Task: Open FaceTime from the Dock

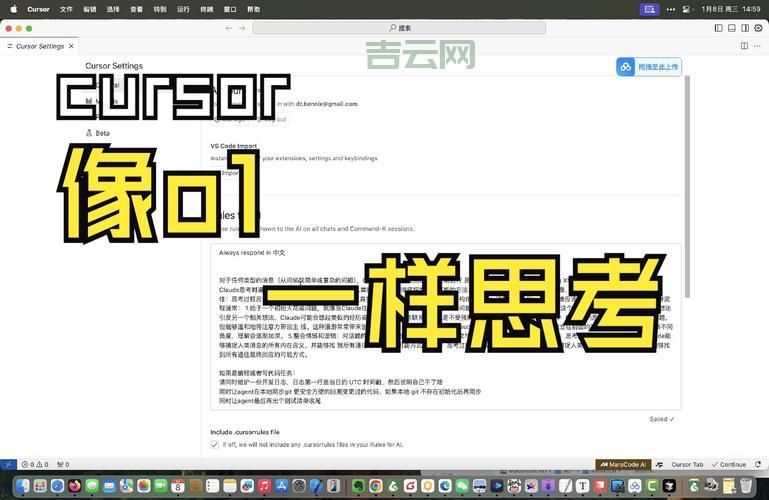Action: [x=160, y=486]
